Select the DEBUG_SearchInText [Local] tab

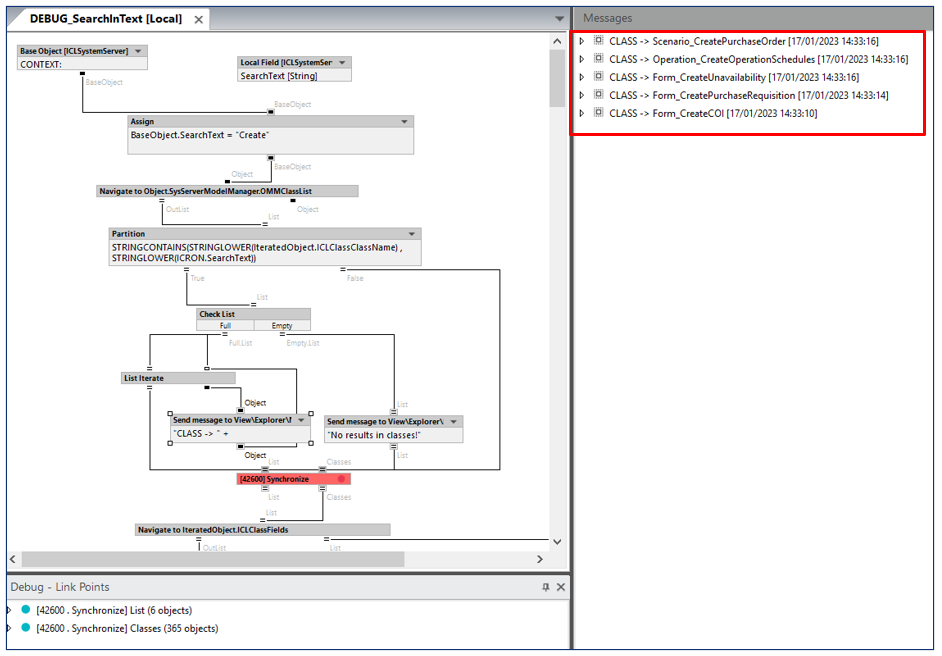point(106,19)
